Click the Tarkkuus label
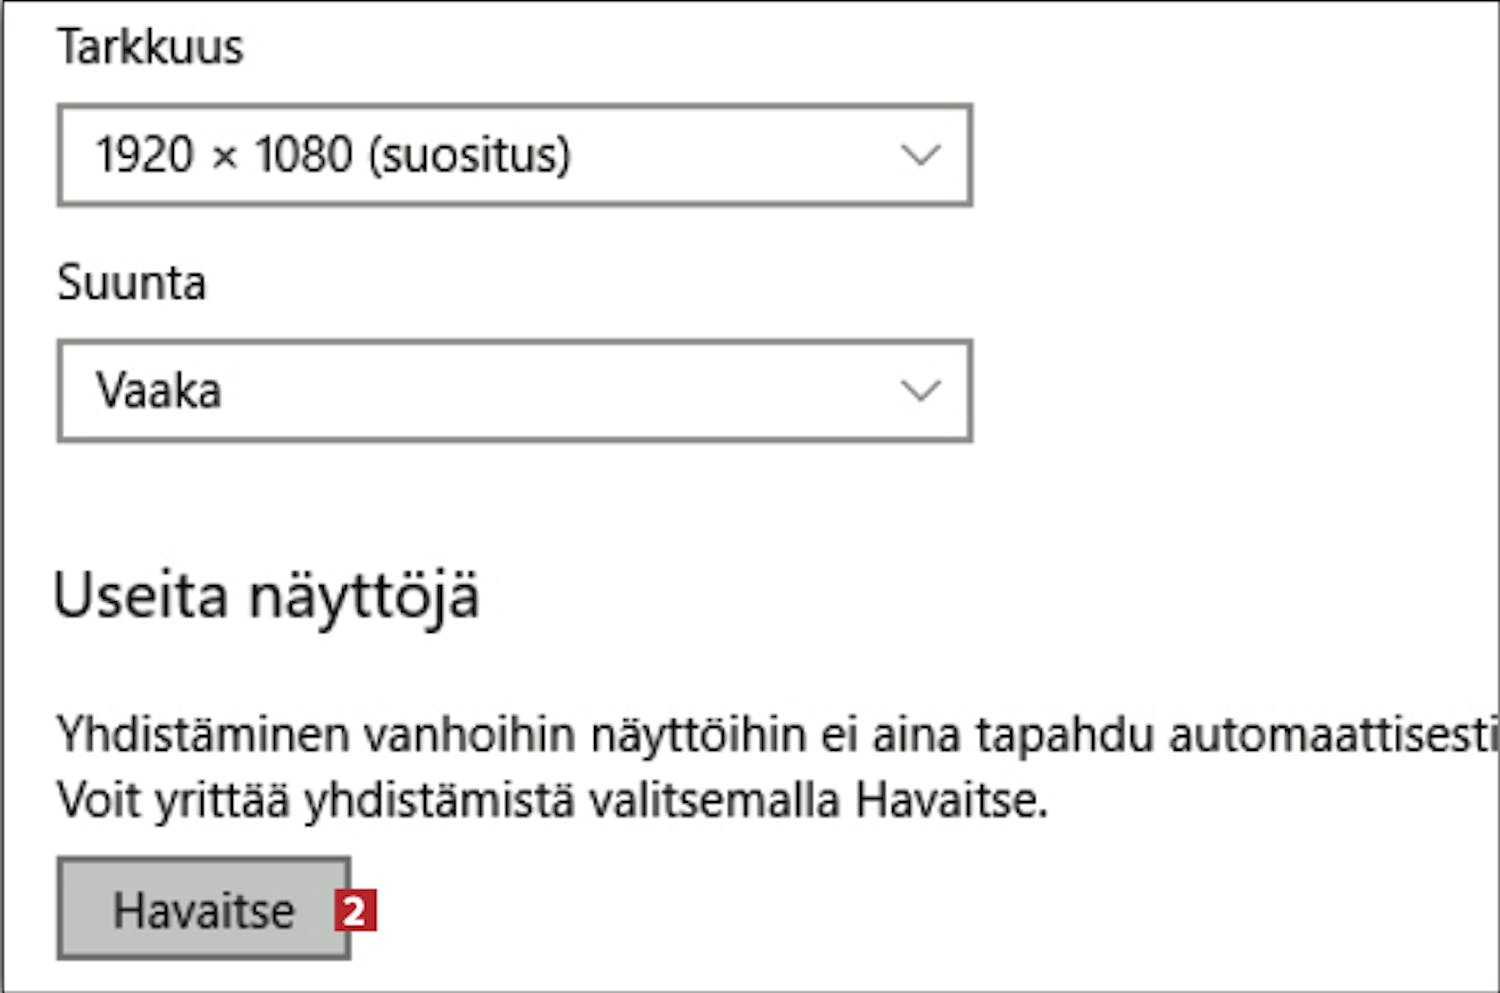 [x=150, y=47]
